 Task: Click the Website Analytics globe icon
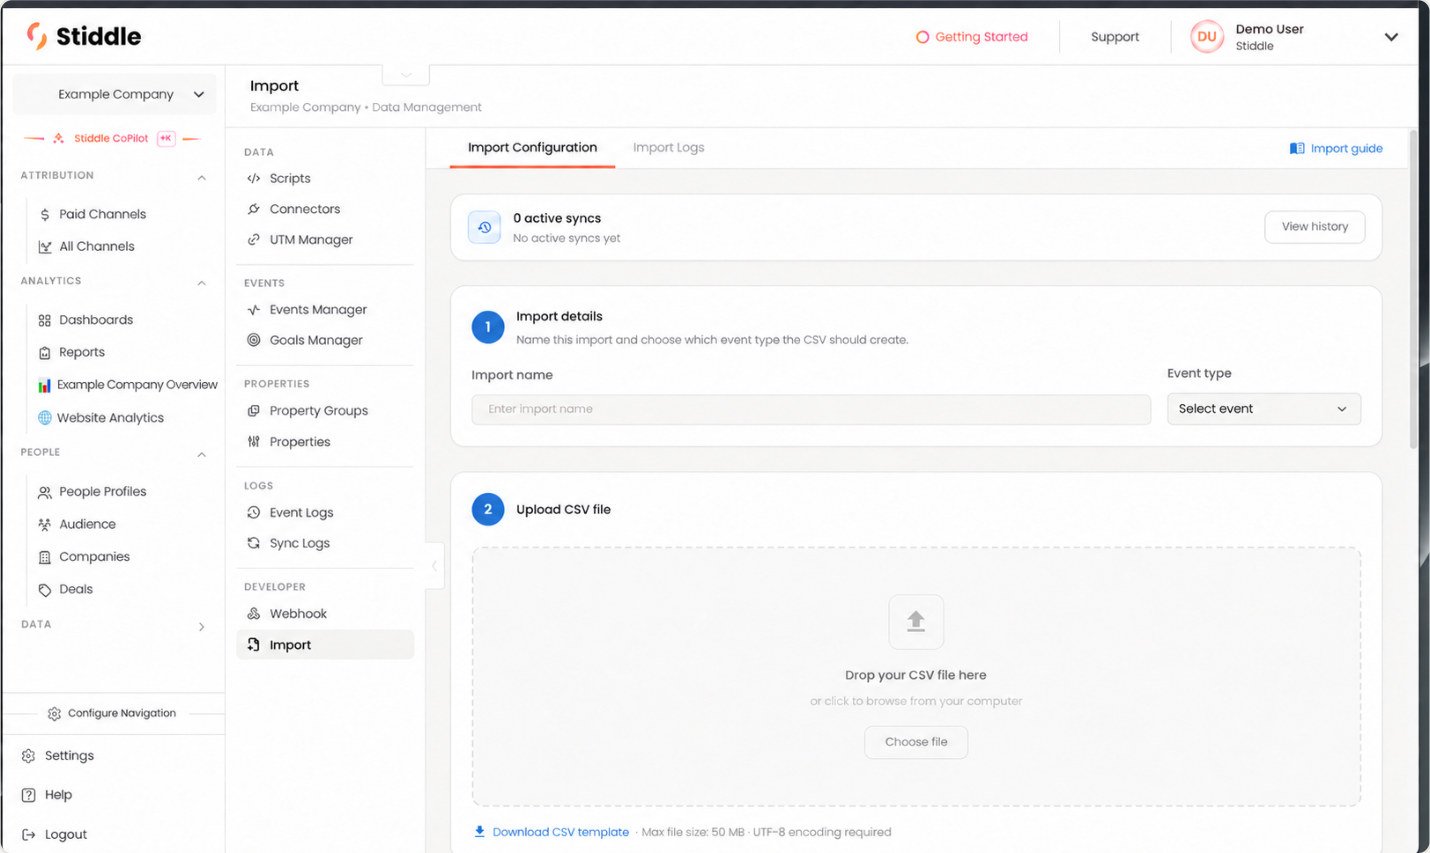[x=44, y=418]
